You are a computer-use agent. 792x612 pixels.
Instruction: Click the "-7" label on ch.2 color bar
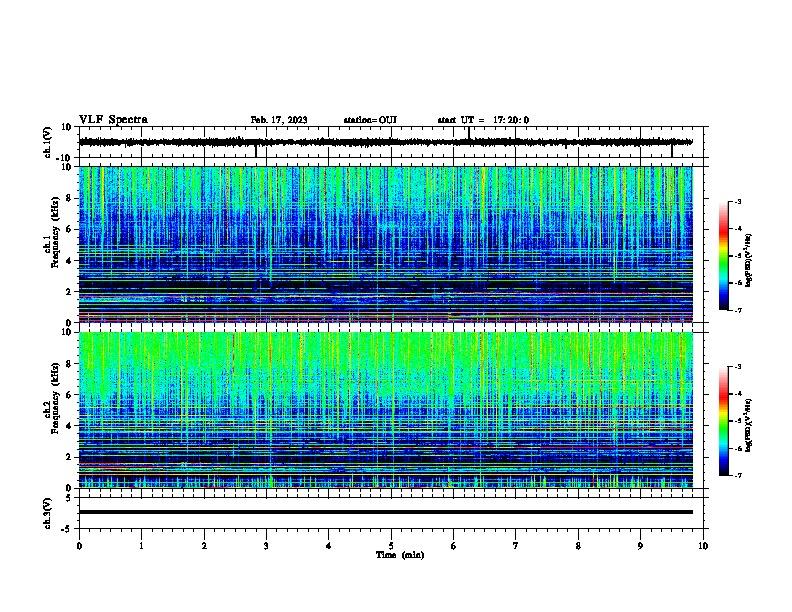(737, 476)
